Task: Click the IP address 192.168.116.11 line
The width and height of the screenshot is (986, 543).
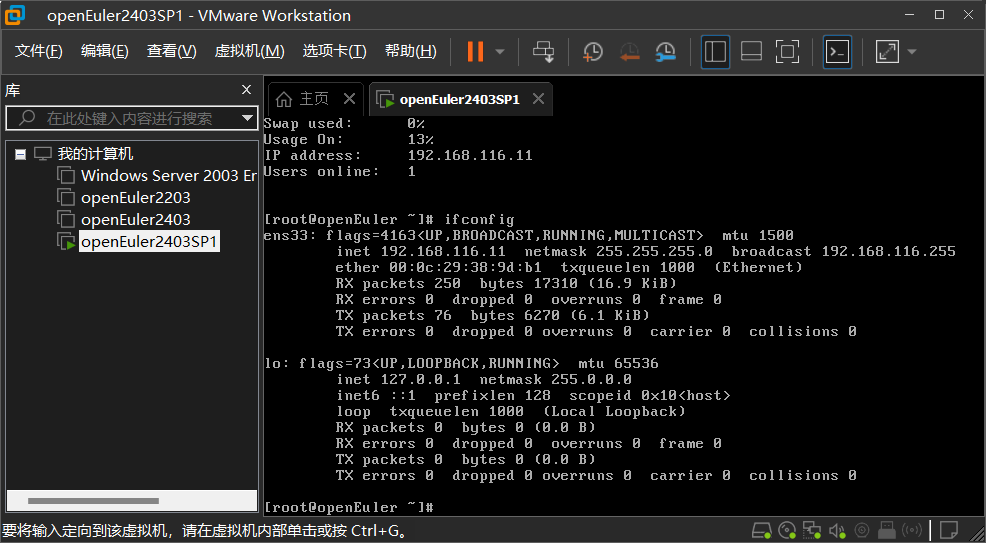Action: tap(398, 155)
